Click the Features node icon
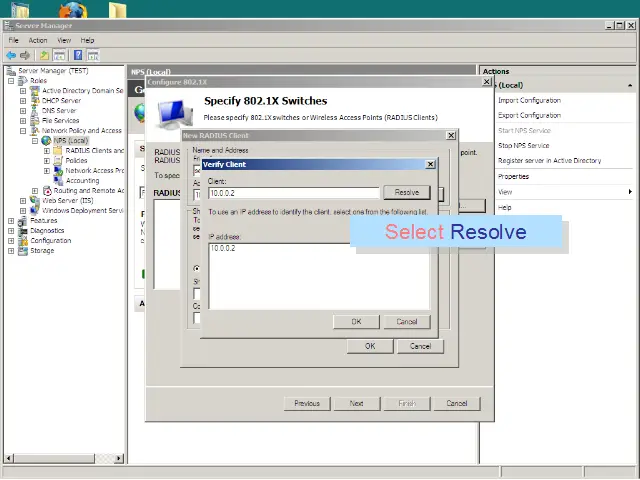 (x=22, y=221)
